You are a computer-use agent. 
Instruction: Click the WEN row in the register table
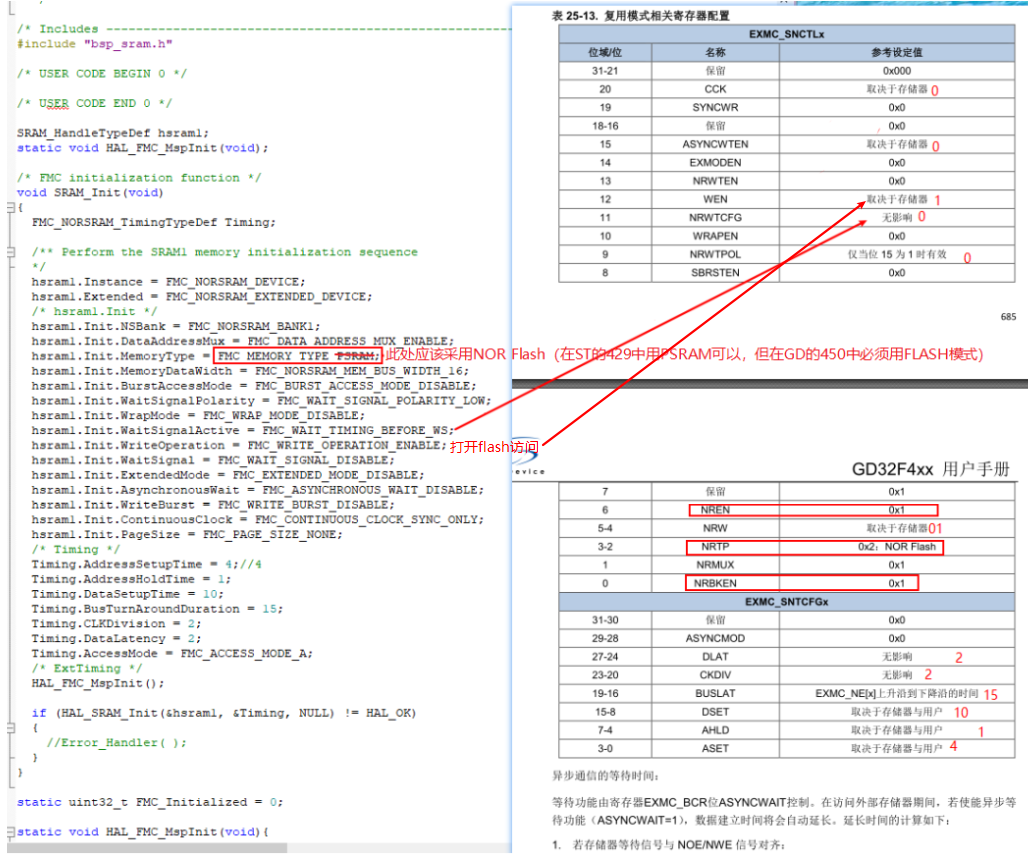click(x=717, y=198)
